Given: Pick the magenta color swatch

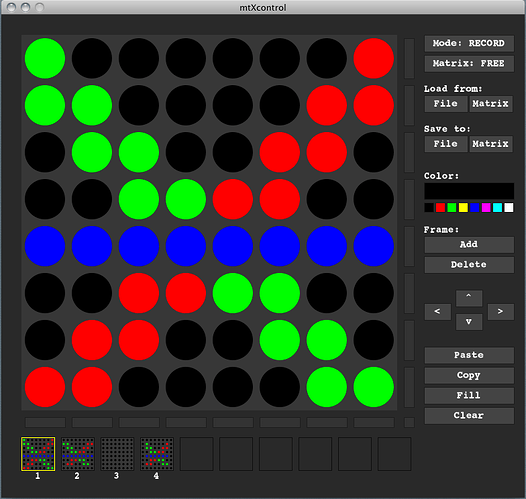Looking at the screenshot, I should tap(486, 208).
